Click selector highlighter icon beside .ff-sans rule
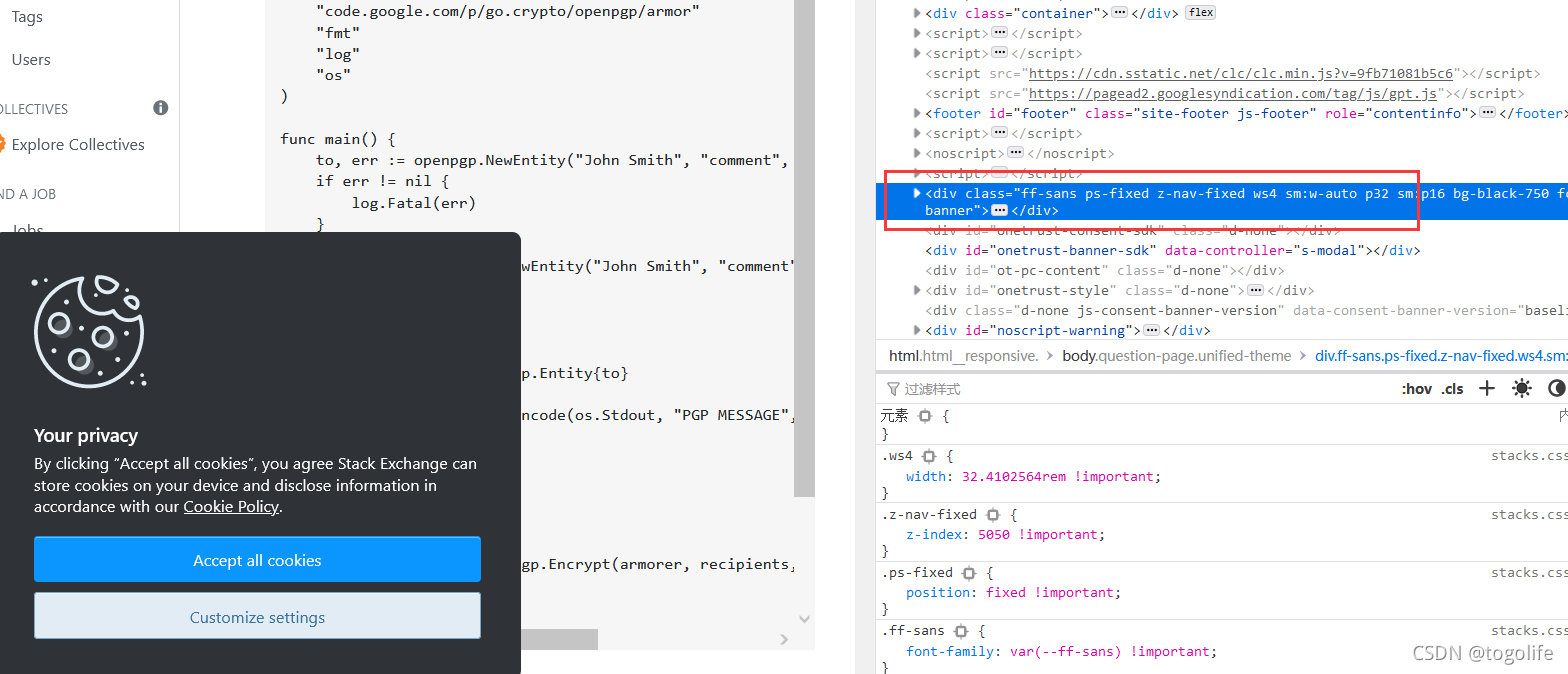 [961, 631]
